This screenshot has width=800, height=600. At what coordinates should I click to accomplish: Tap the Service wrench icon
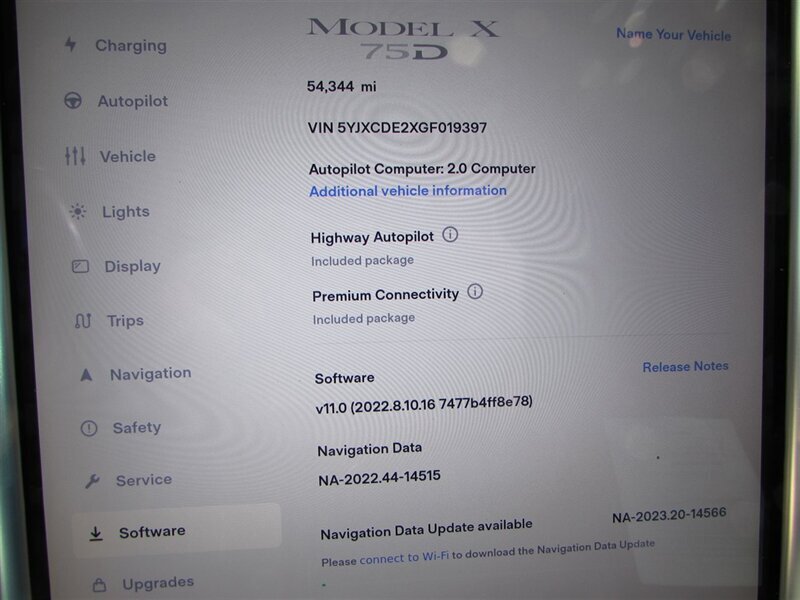coord(92,481)
